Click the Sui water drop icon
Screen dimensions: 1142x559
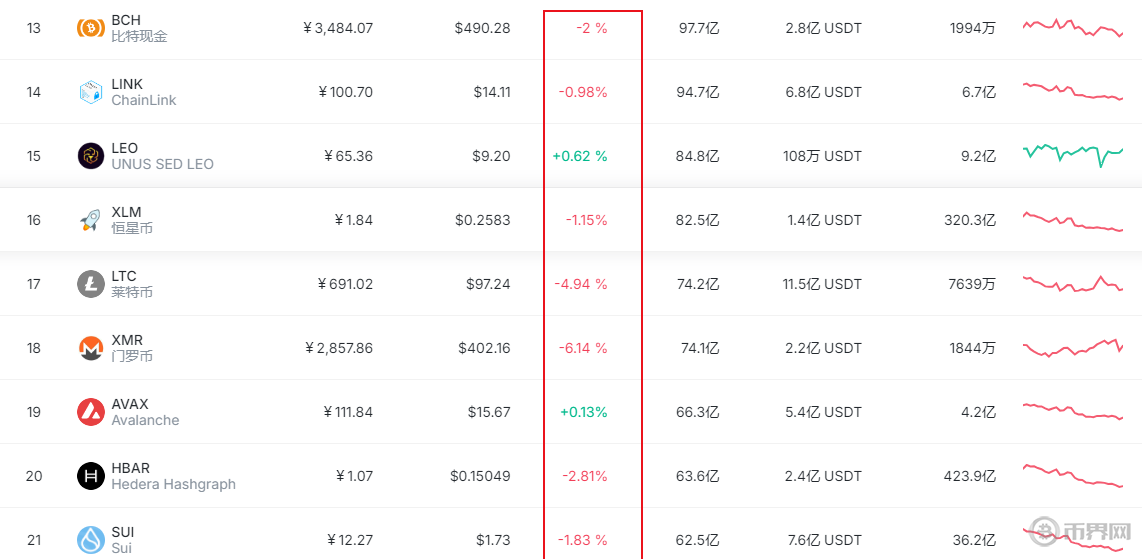91,540
